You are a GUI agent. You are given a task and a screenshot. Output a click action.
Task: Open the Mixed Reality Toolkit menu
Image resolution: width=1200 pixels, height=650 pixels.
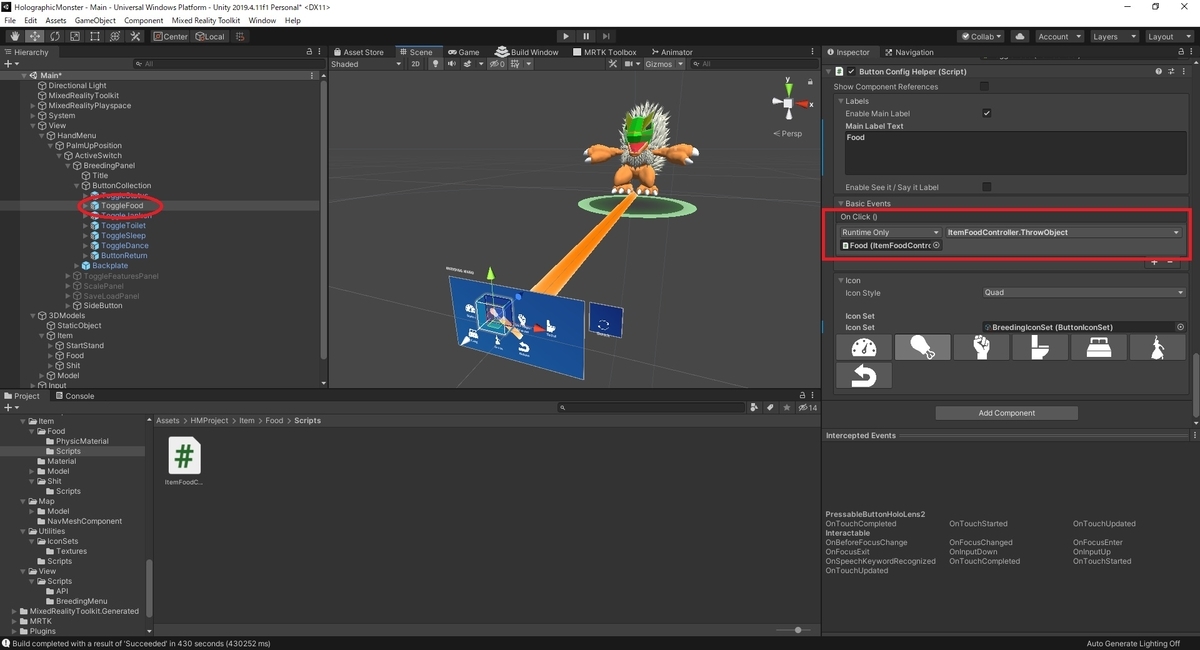pos(206,20)
